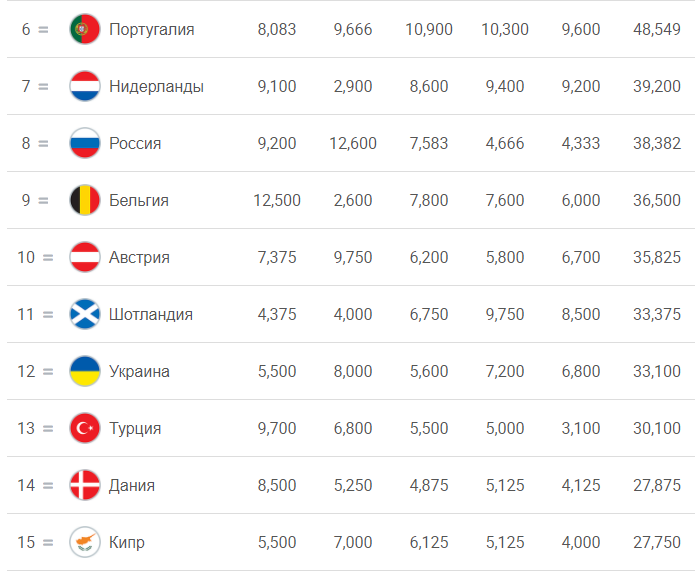This screenshot has height=573, width=700.
Task: Click the Russia flag icon
Action: point(85,144)
